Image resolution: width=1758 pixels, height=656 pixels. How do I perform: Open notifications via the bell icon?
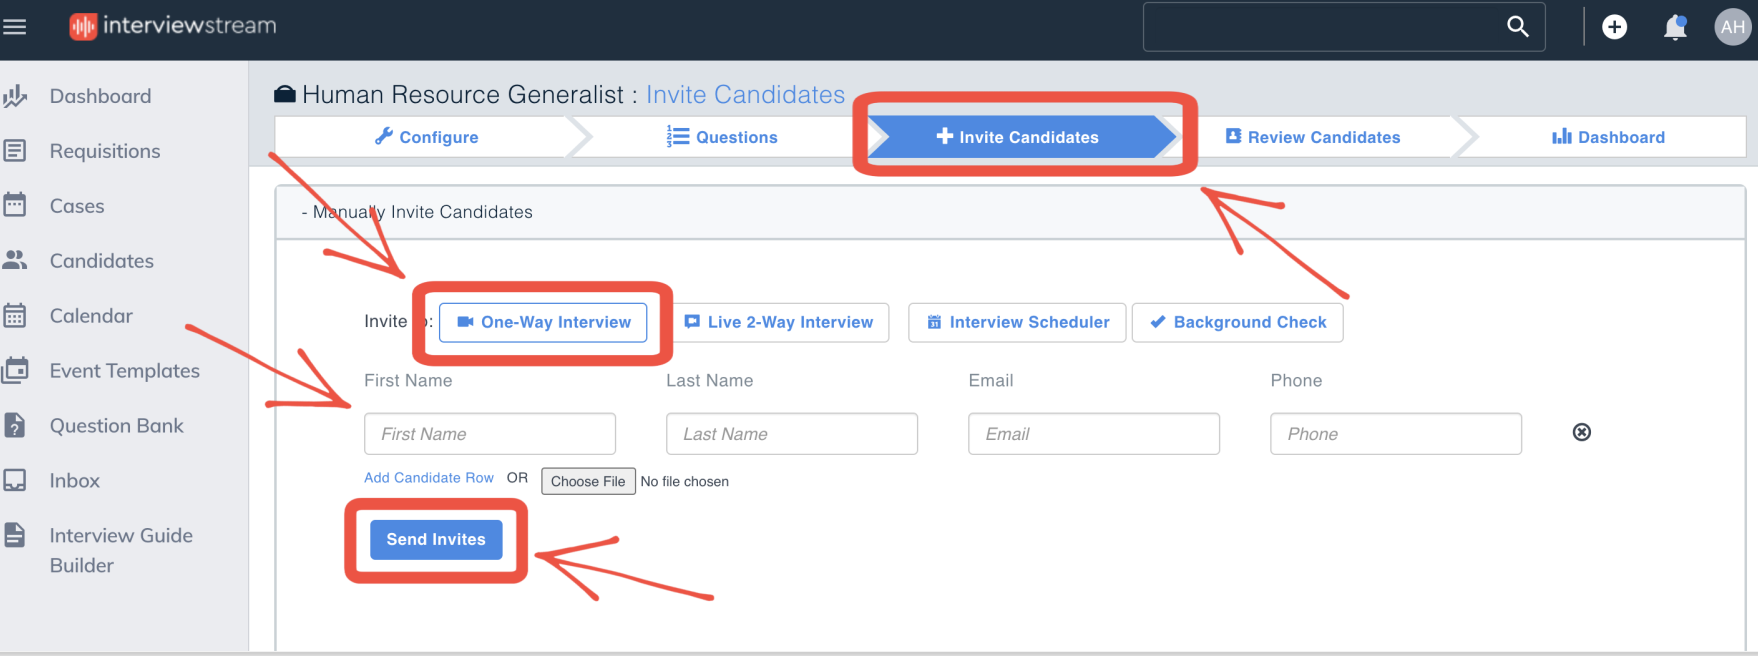(1675, 27)
